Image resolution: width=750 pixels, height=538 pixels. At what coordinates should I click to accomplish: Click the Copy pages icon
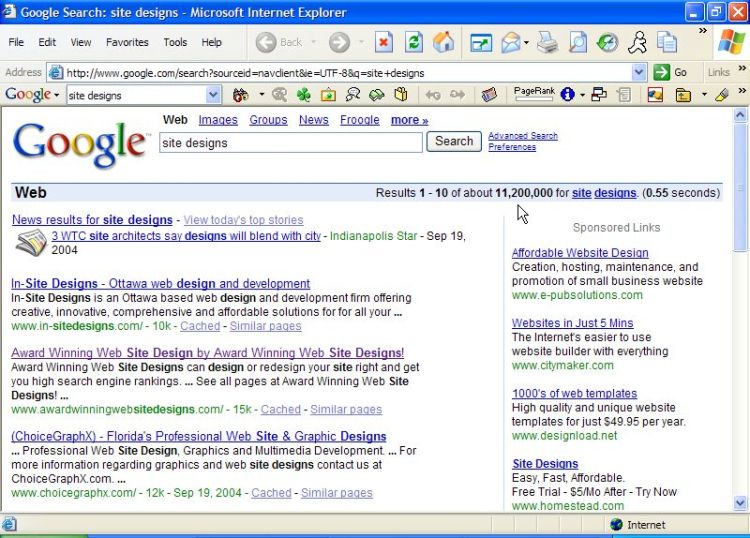667,43
